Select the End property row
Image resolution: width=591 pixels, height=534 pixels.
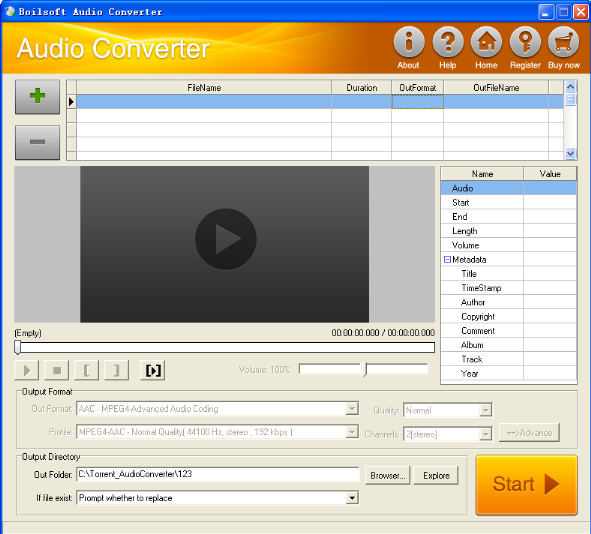tap(508, 217)
